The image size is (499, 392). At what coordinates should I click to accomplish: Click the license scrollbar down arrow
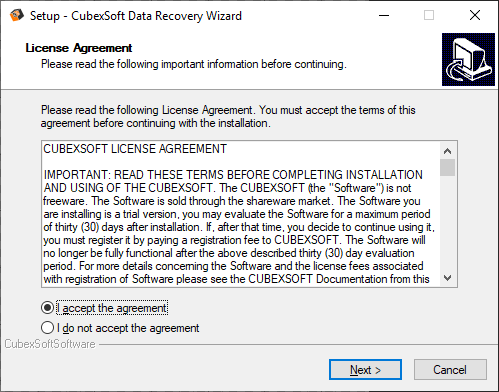click(x=448, y=278)
